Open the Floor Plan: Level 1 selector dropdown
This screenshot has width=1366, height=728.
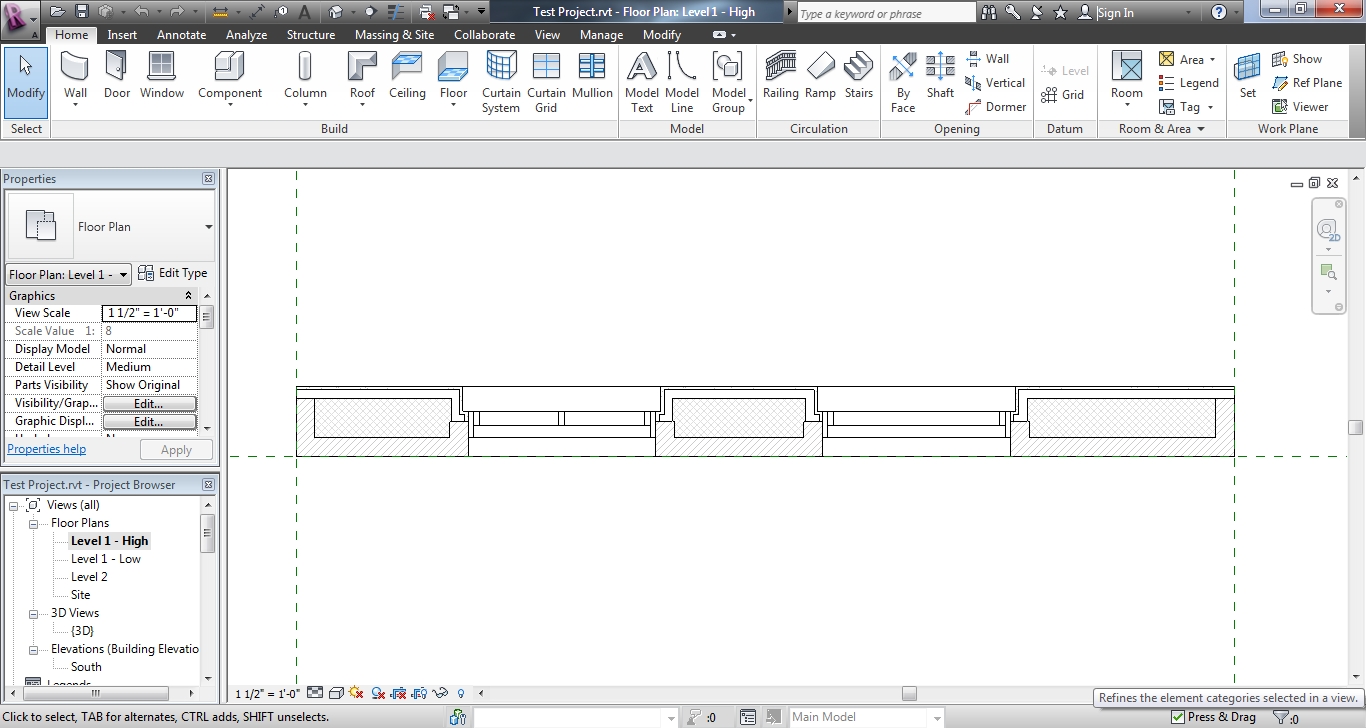click(x=124, y=273)
